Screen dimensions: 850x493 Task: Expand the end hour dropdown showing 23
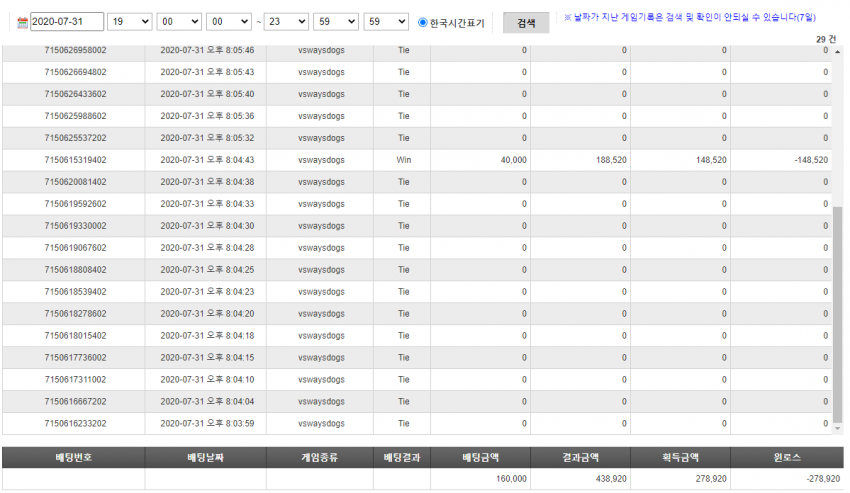[x=286, y=22]
